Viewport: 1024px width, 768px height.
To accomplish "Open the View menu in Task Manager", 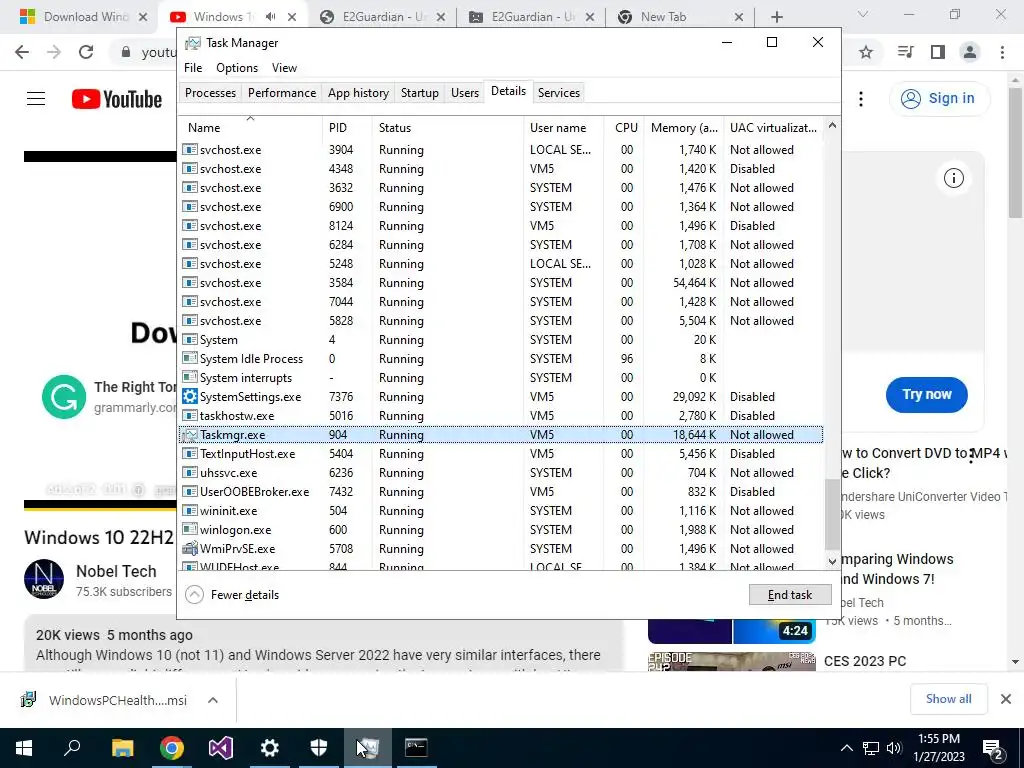I will (284, 68).
